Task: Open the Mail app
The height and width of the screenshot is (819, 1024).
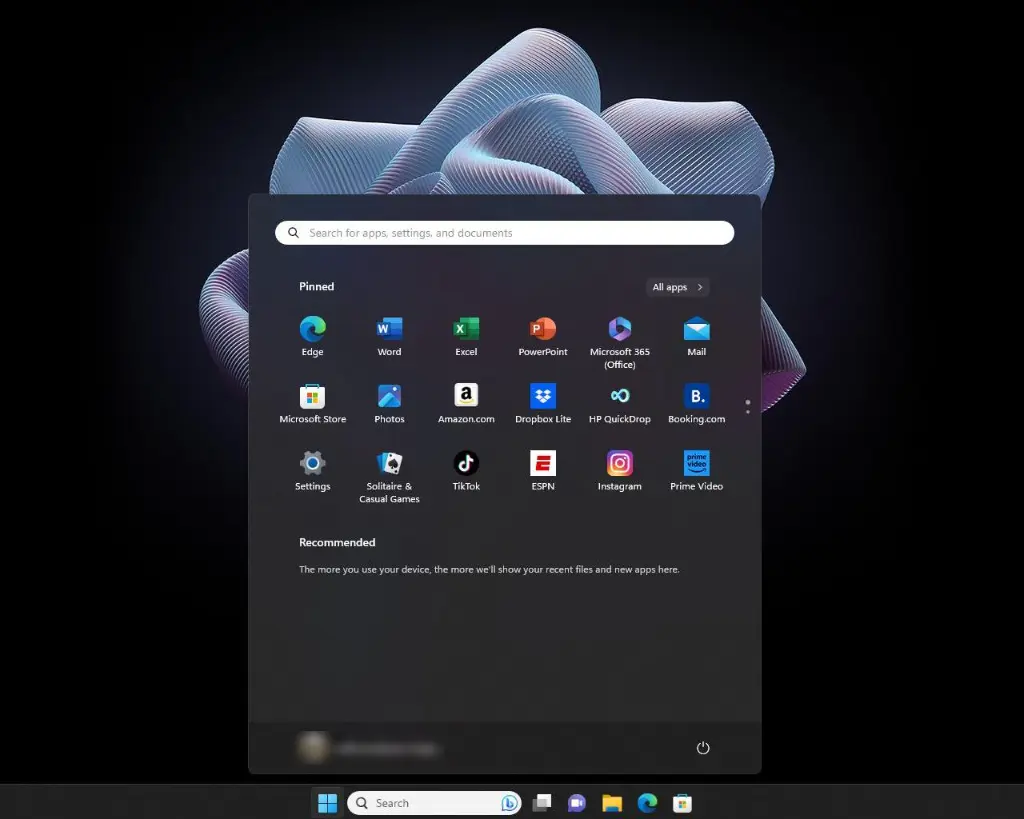Action: click(x=696, y=328)
